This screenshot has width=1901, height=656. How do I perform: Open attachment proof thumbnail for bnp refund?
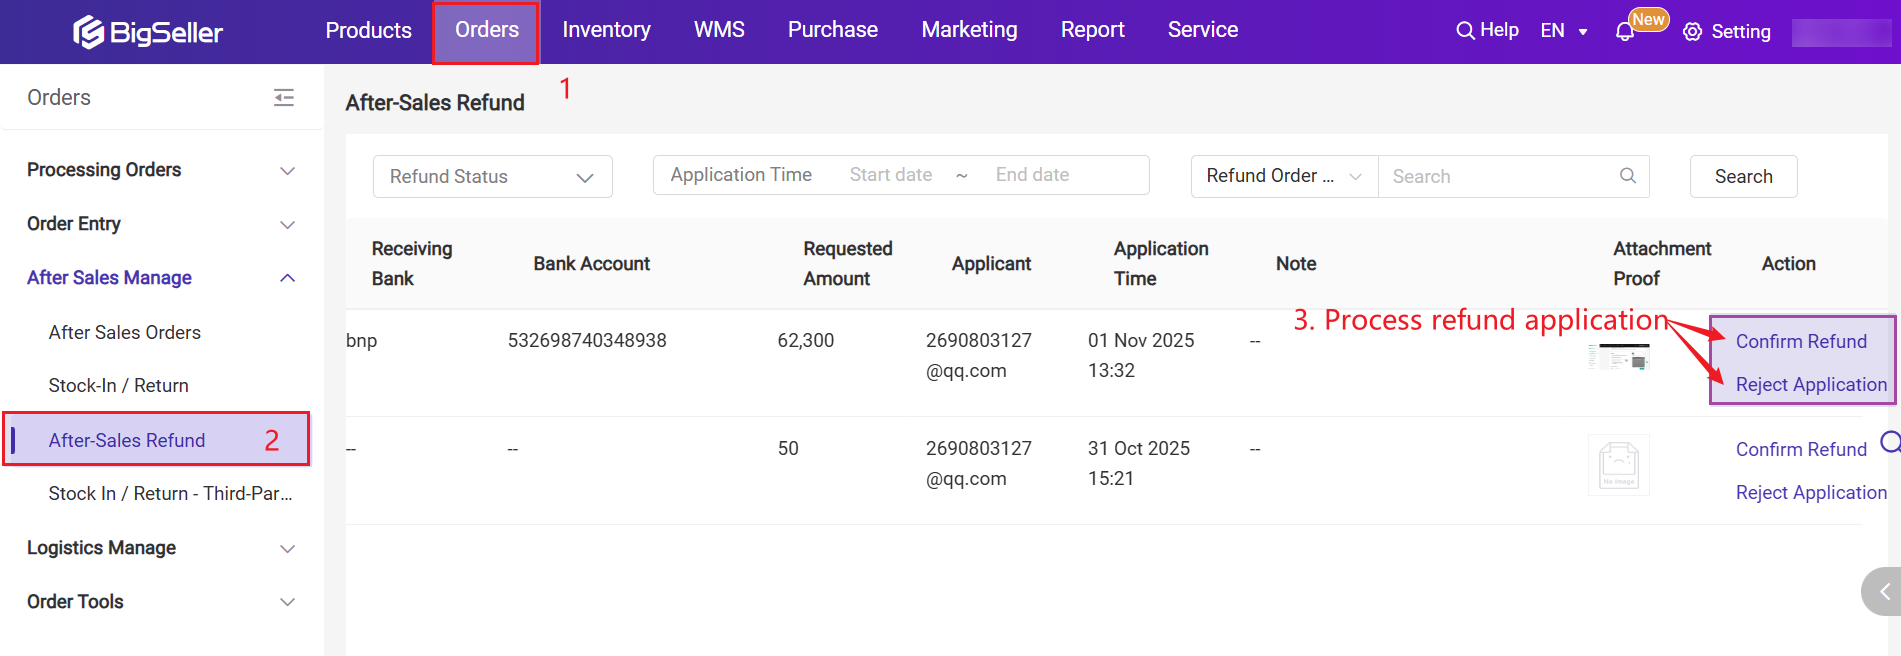[x=1618, y=357]
